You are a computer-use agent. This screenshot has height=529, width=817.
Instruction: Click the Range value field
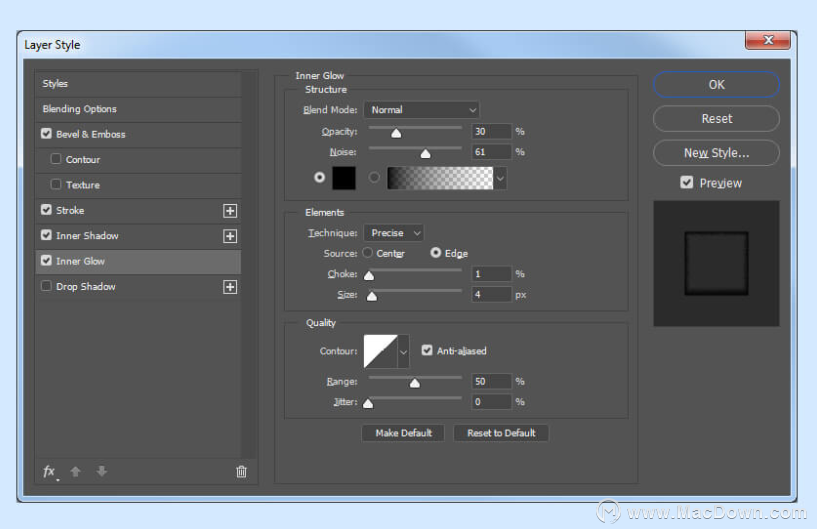click(491, 382)
